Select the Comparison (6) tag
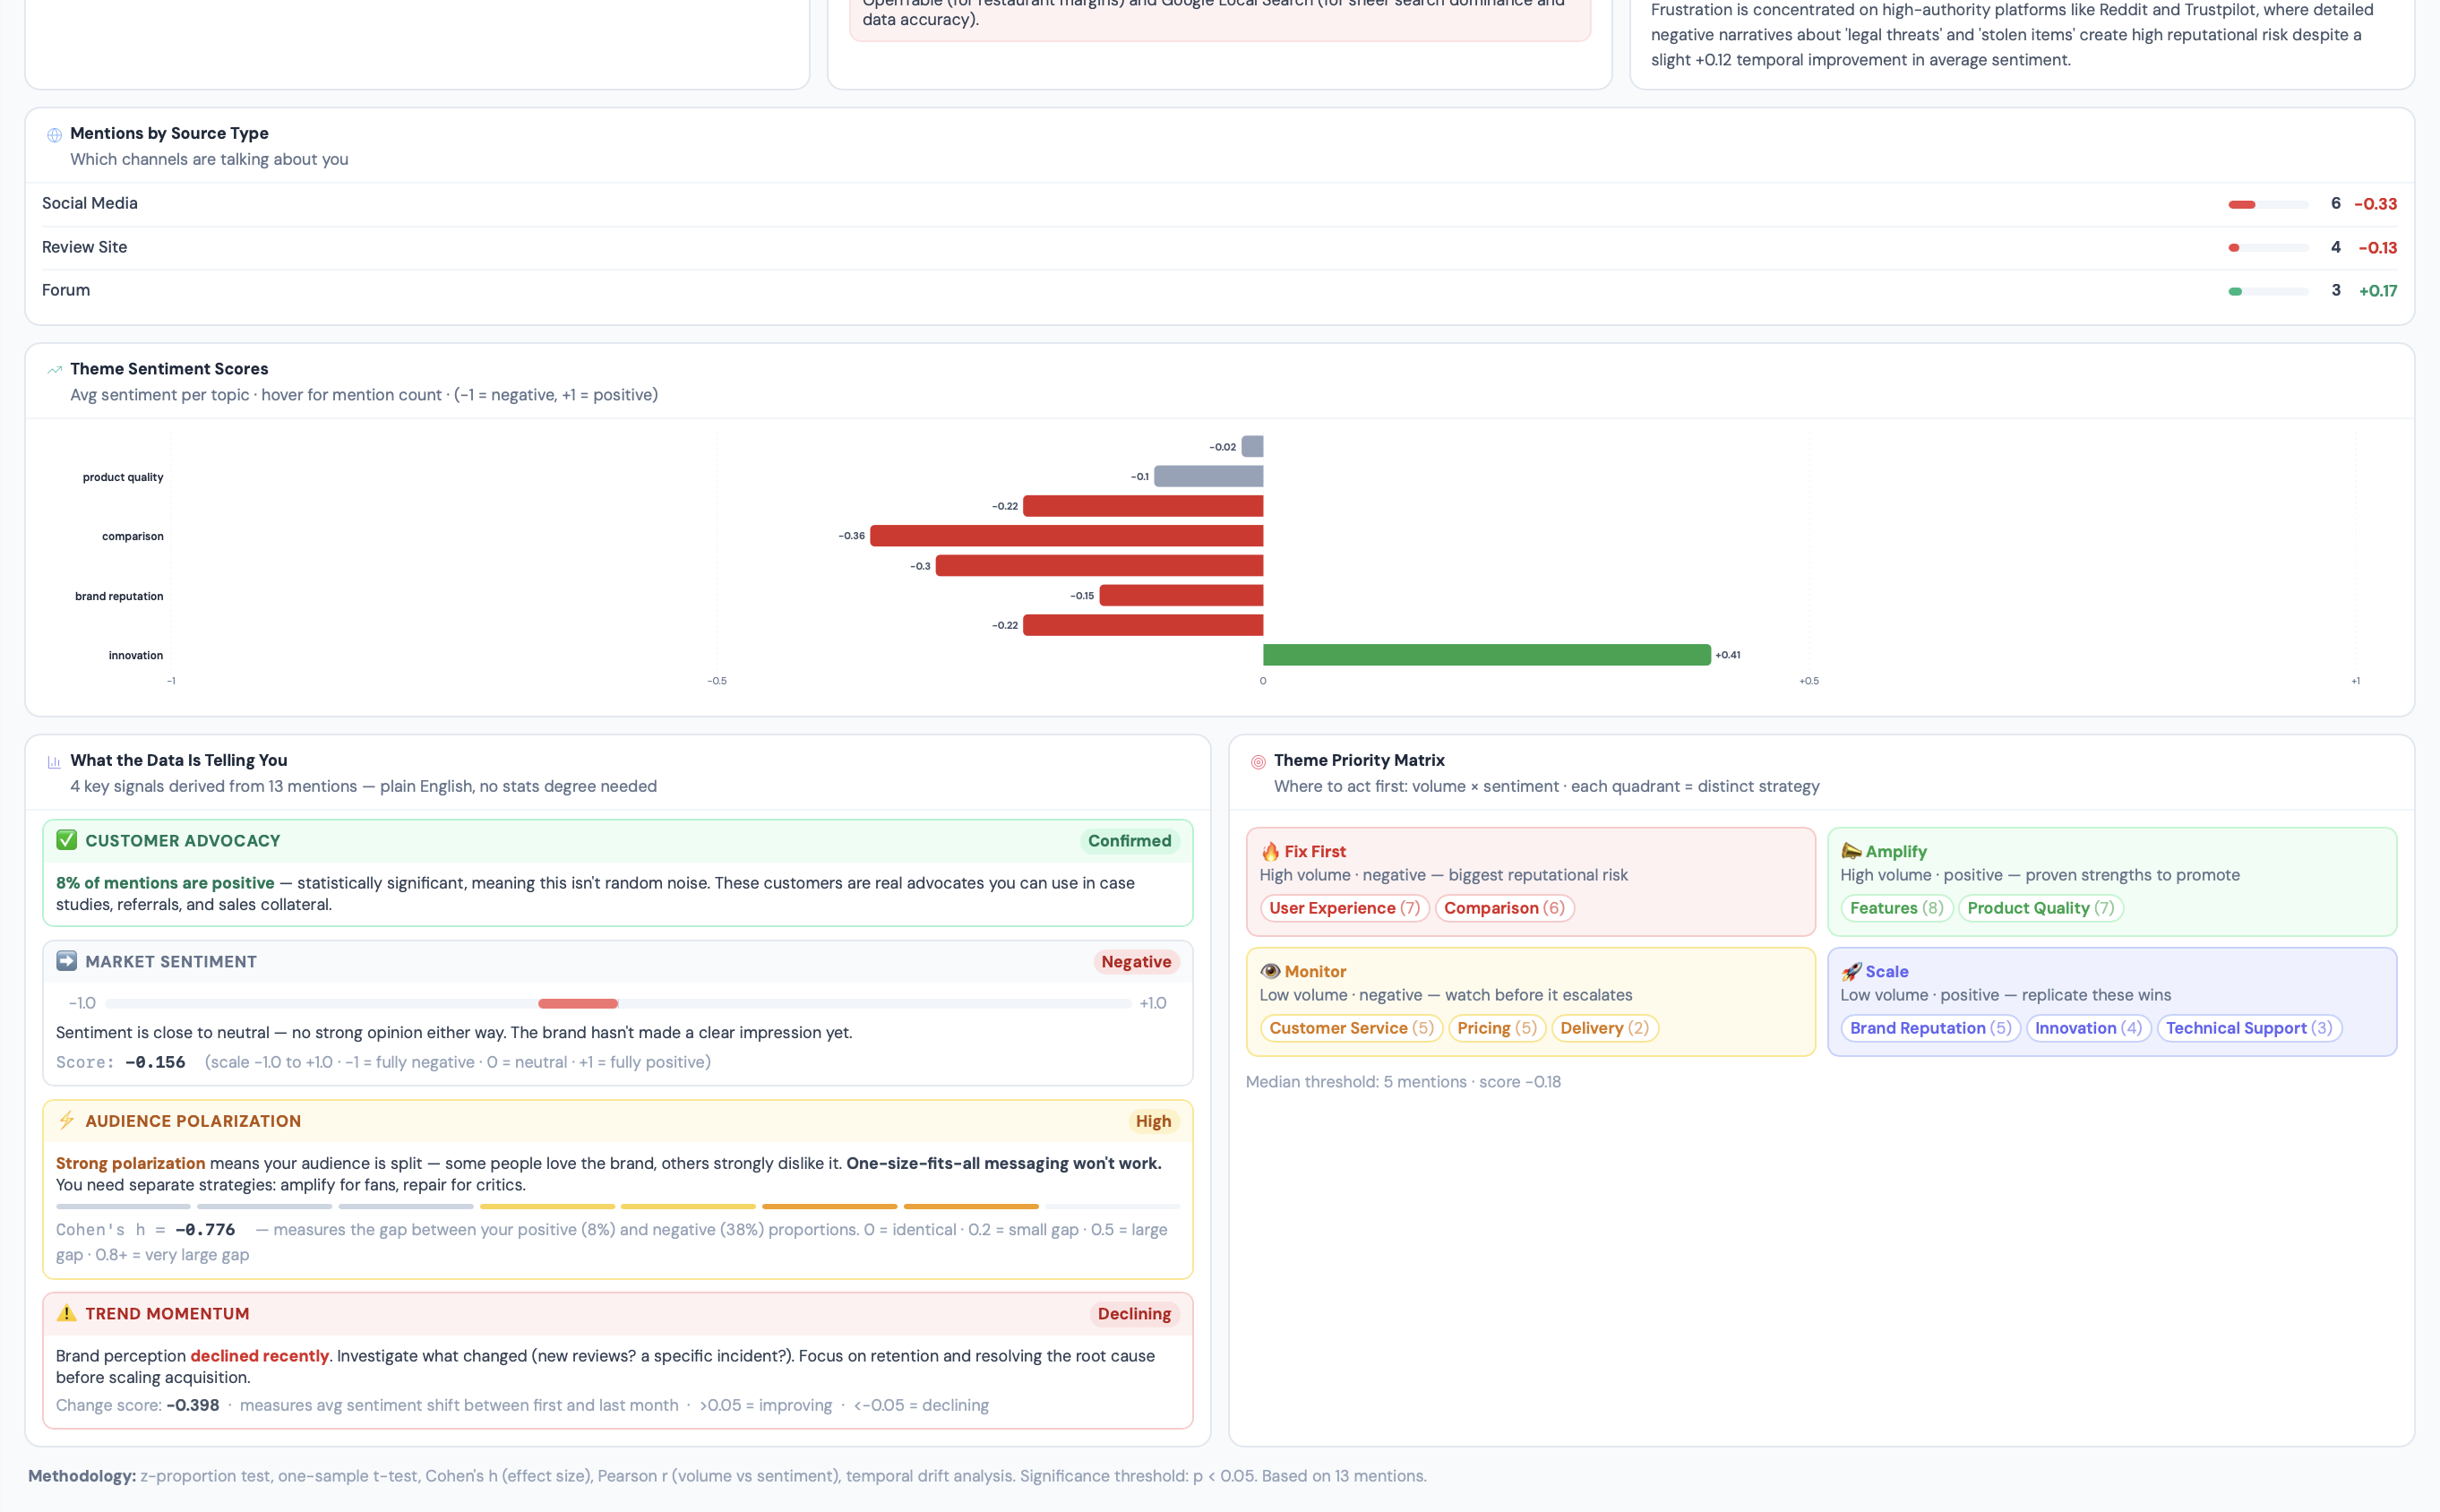The height and width of the screenshot is (1512, 2440). pyautogui.click(x=1504, y=908)
